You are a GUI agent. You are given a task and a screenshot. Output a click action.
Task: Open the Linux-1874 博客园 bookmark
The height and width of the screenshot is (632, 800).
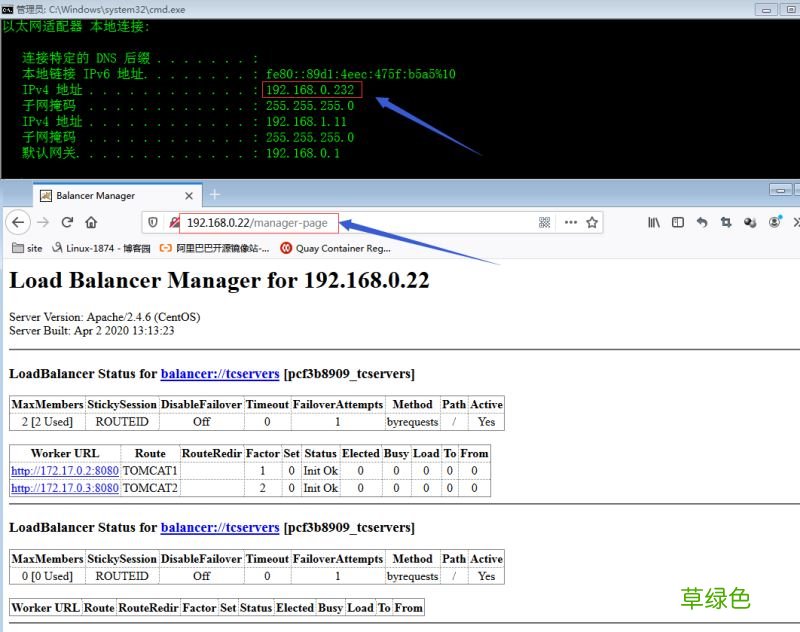coord(102,248)
